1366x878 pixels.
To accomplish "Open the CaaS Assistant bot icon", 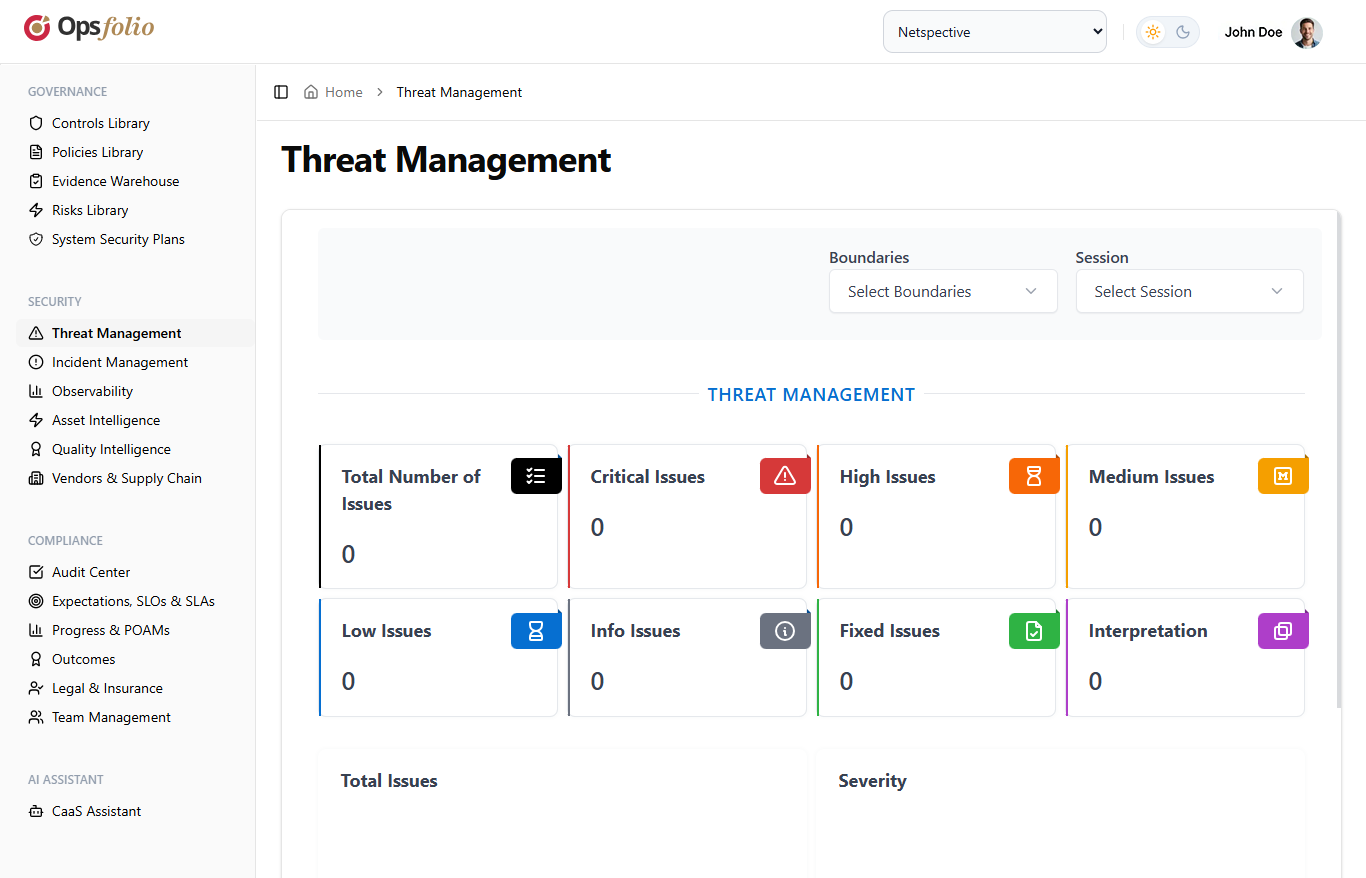I will point(35,810).
